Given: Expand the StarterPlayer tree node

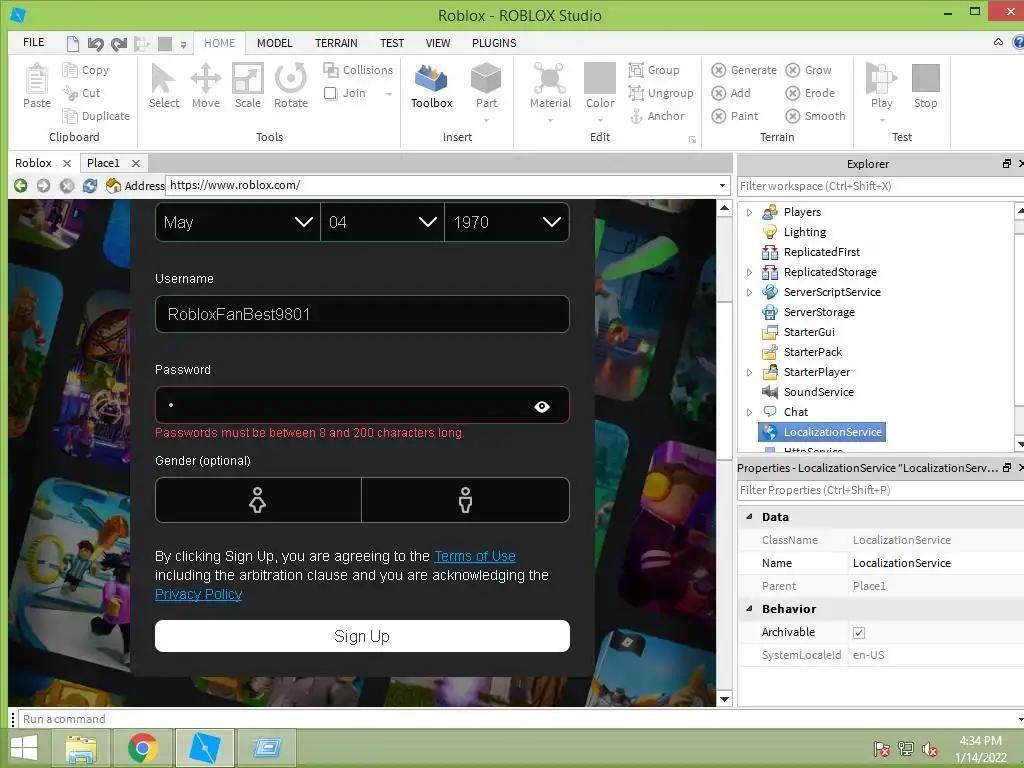Looking at the screenshot, I should [x=749, y=372].
